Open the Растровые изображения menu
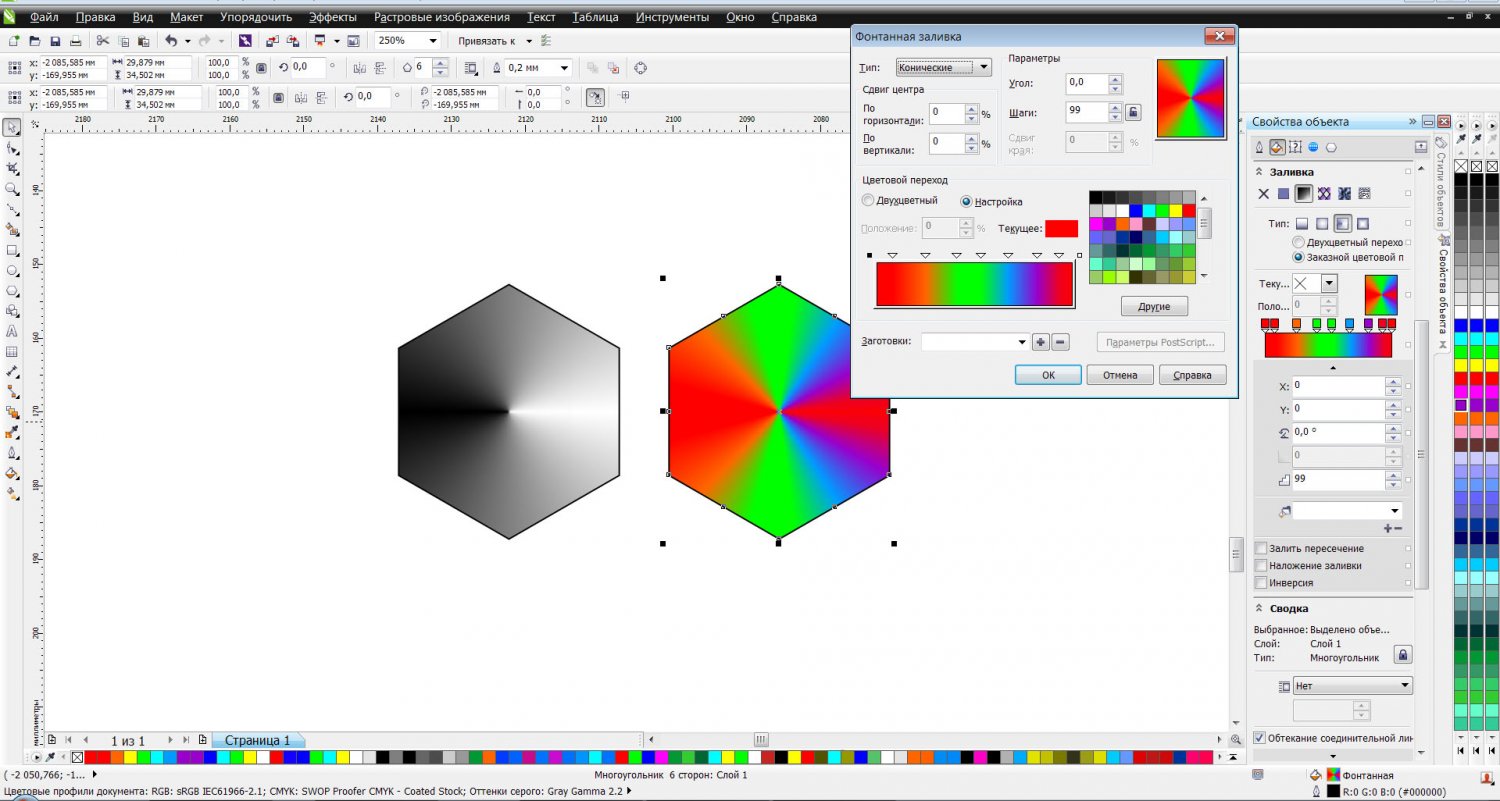The height and width of the screenshot is (801, 1500). tap(442, 17)
